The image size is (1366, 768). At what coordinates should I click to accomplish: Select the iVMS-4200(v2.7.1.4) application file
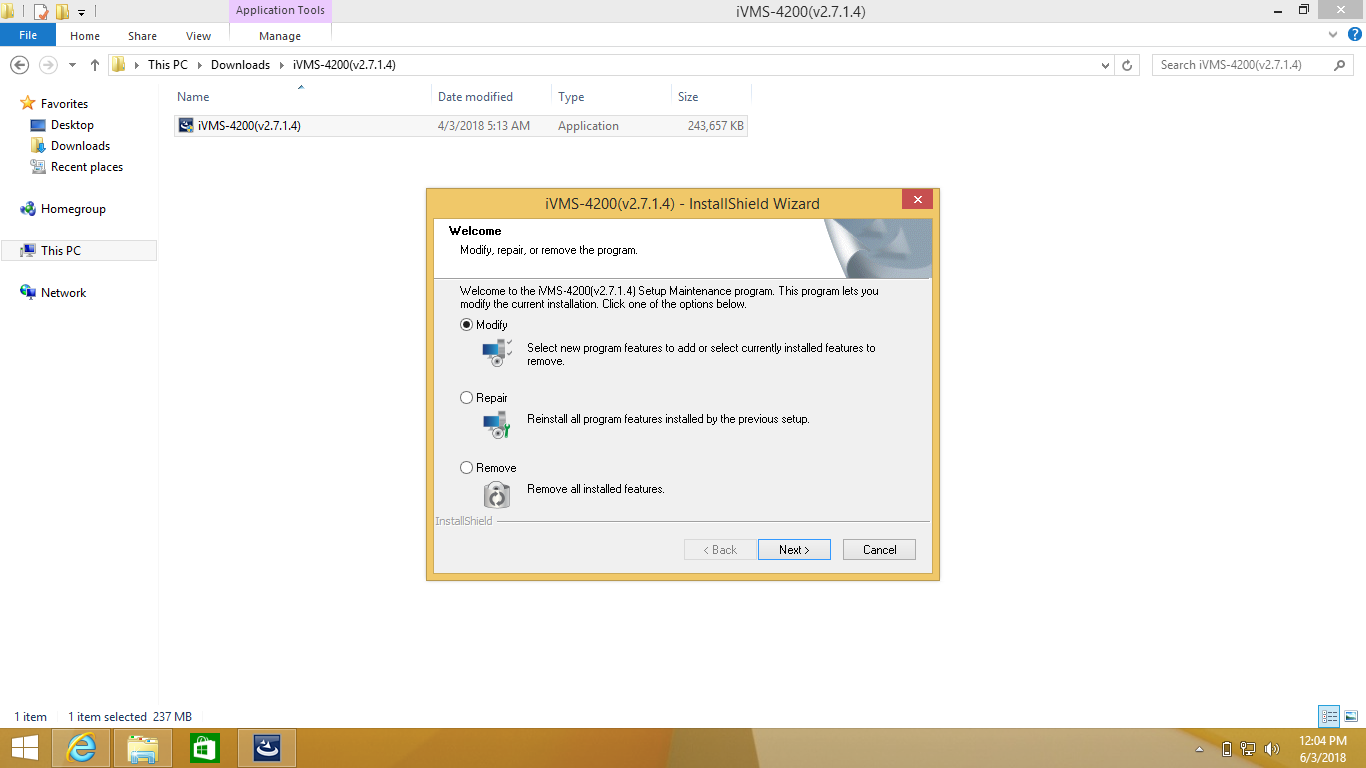tap(460, 126)
